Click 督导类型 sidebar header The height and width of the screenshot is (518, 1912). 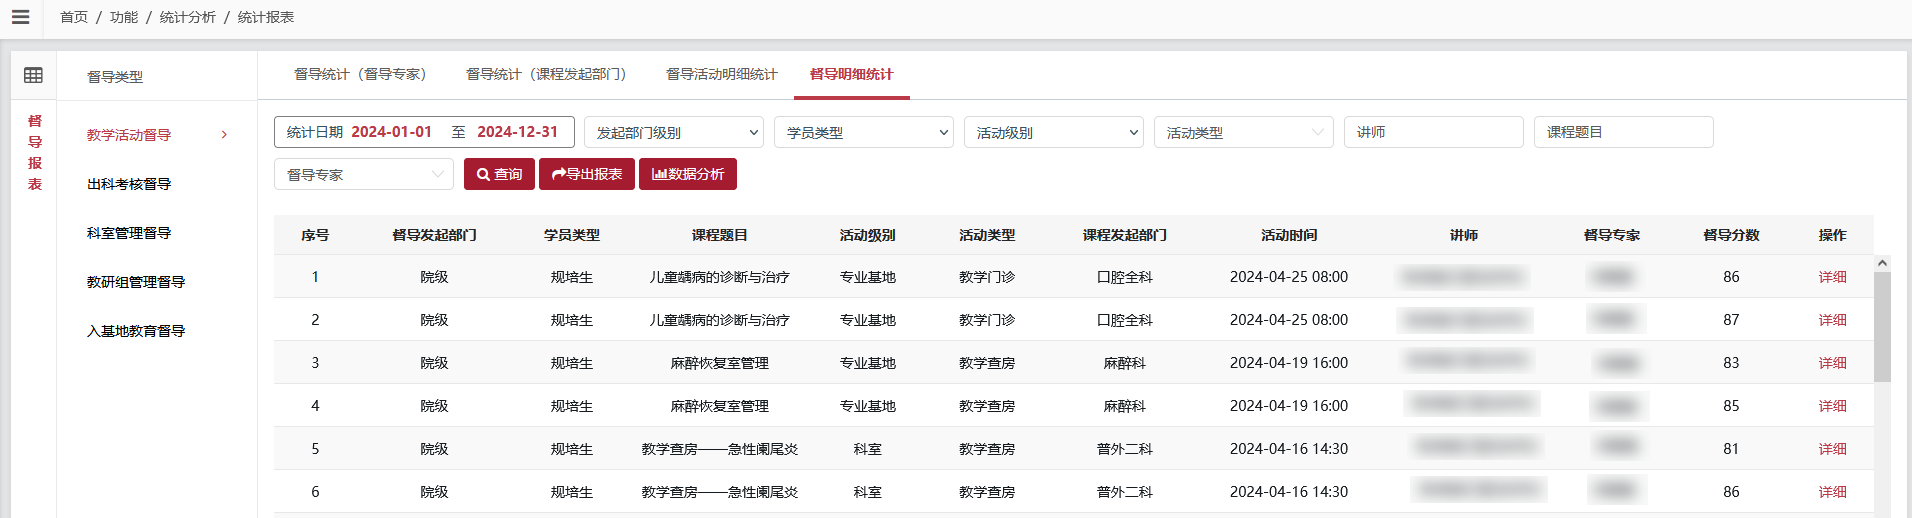[x=115, y=77]
